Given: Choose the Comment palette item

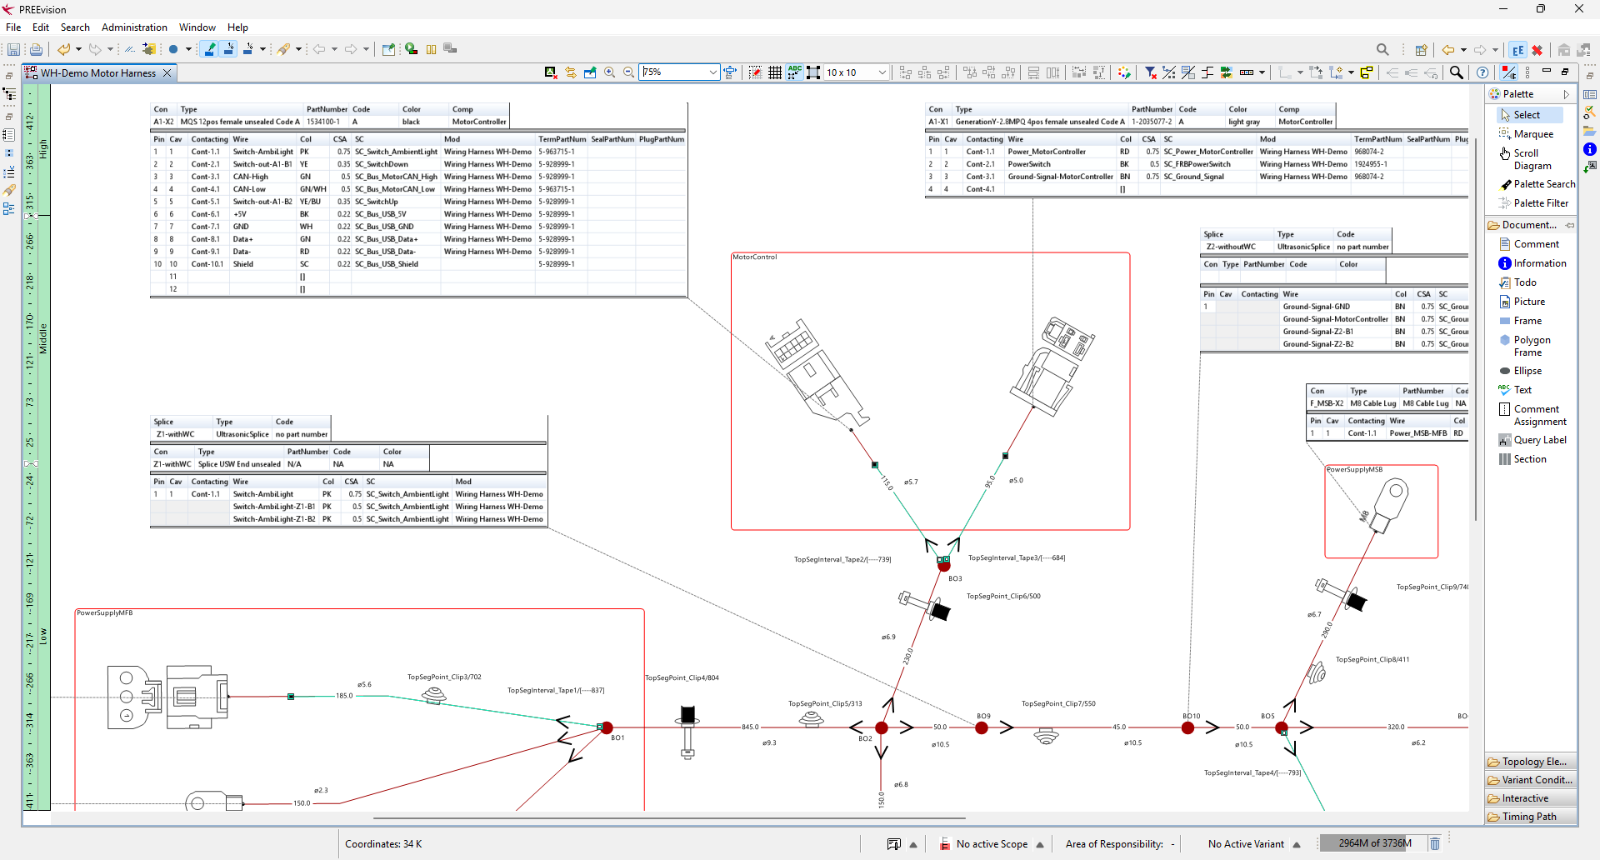Looking at the screenshot, I should coord(1529,244).
